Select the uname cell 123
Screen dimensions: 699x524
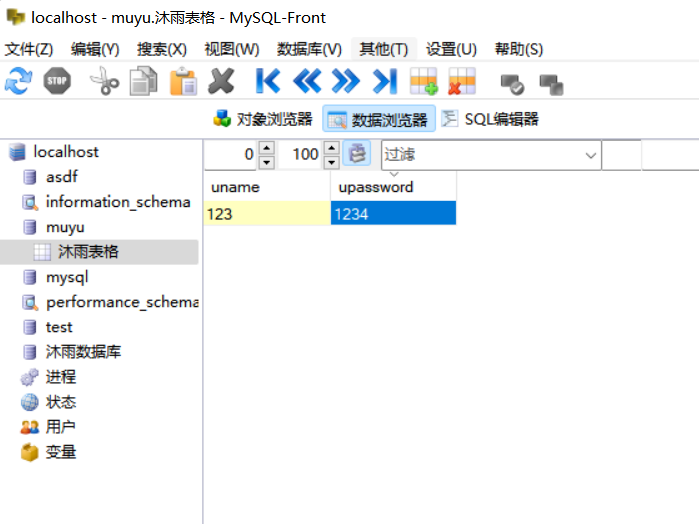pos(267,214)
